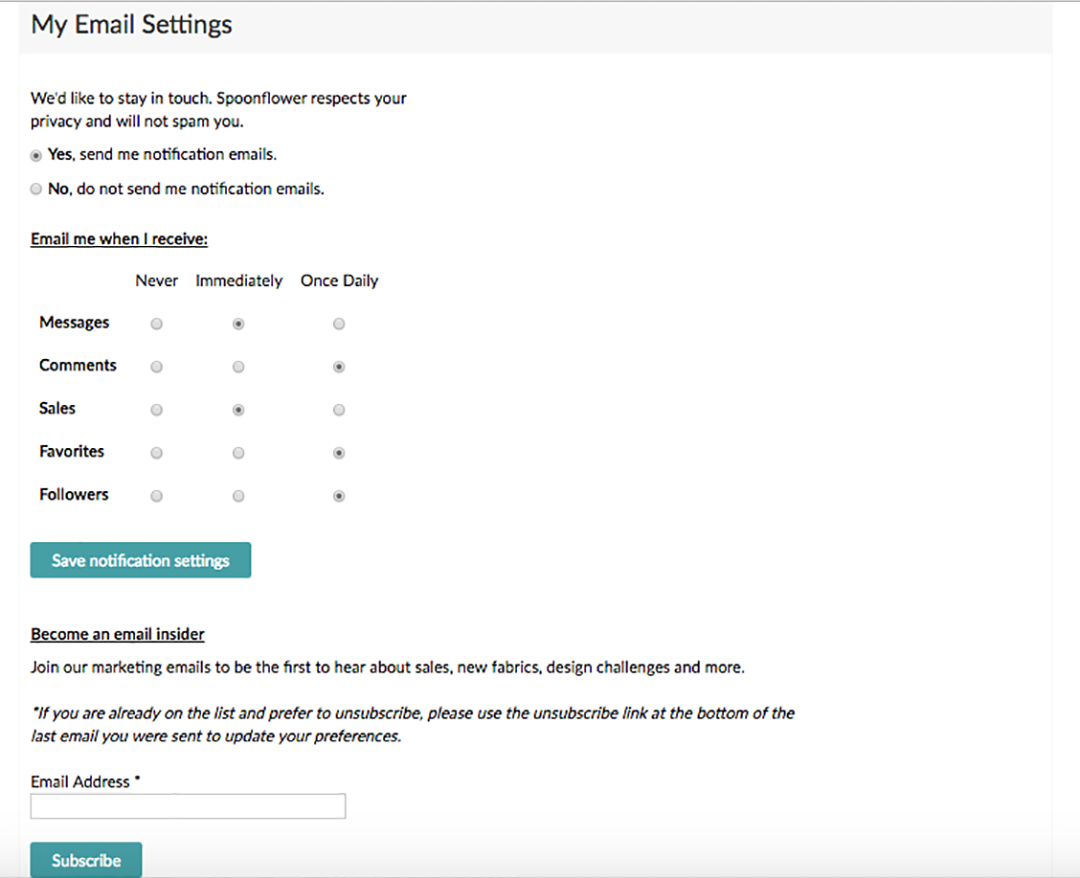Set Messages to Immediately
This screenshot has height=878, width=1080.
click(238, 324)
